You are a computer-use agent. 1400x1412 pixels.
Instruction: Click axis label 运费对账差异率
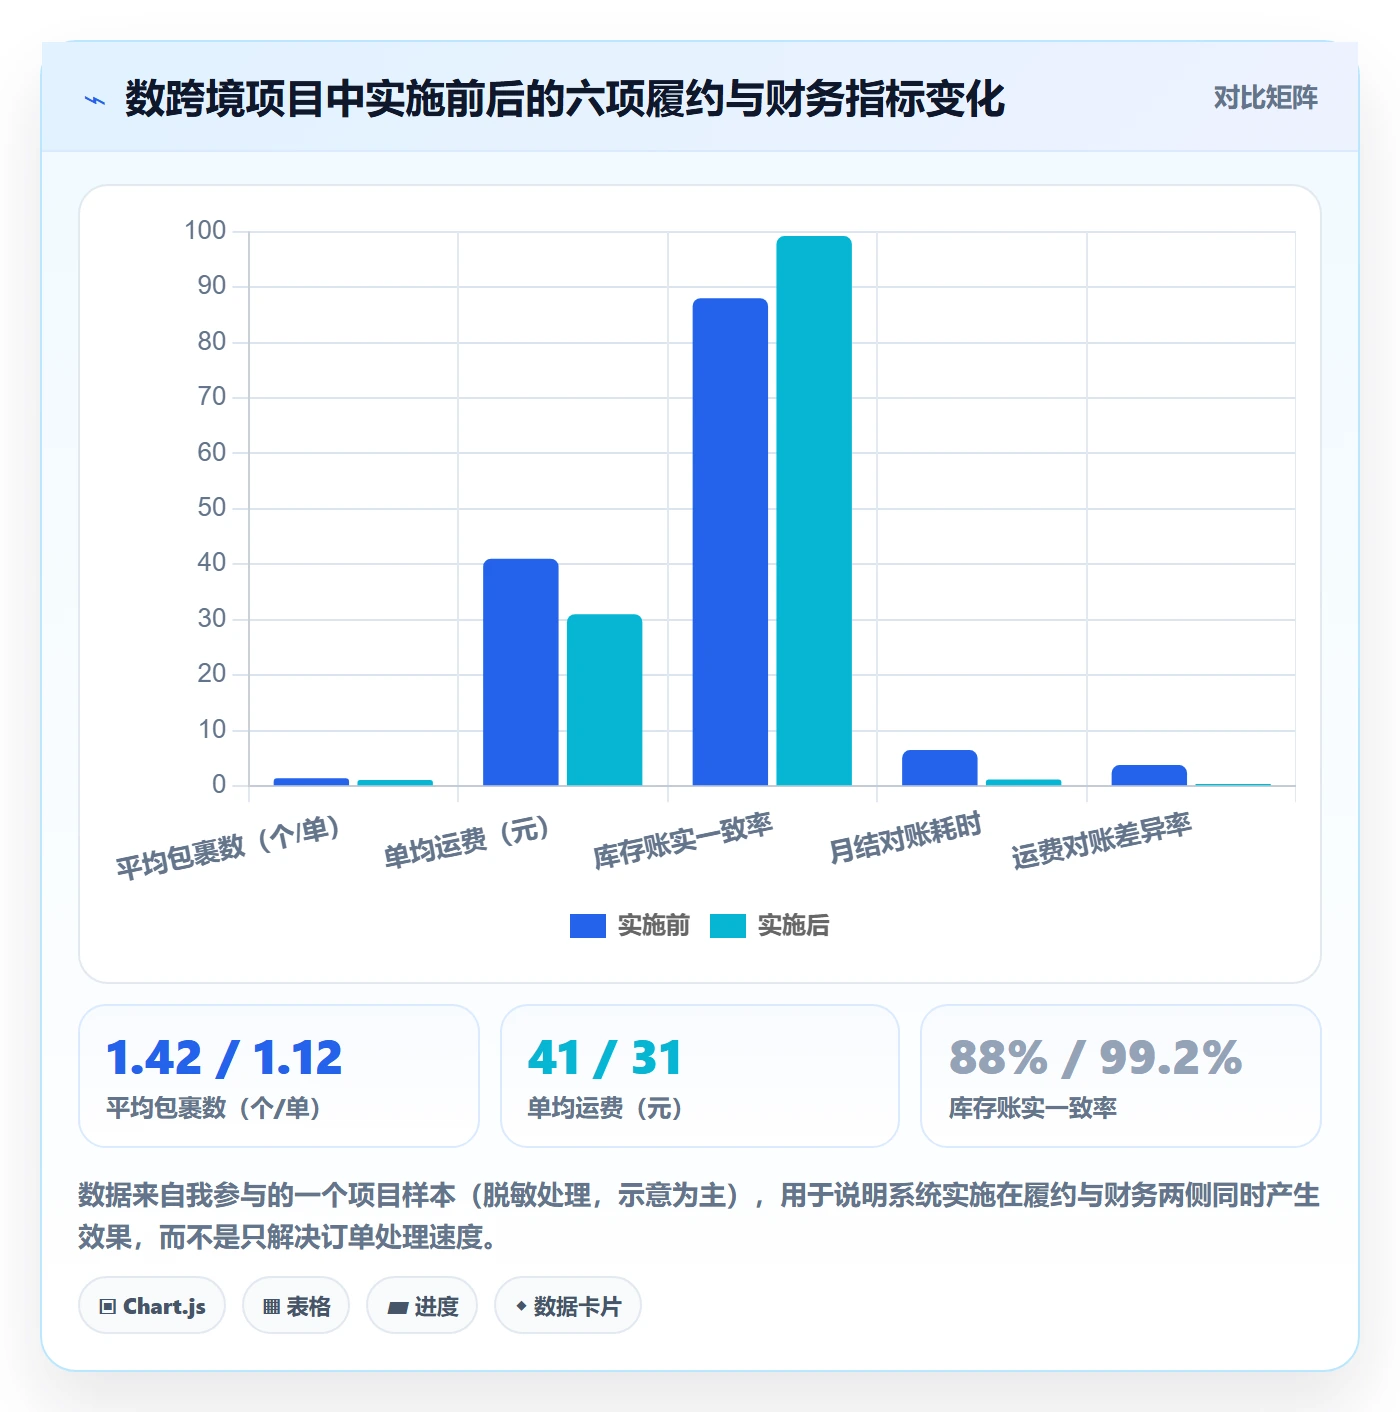click(1102, 841)
